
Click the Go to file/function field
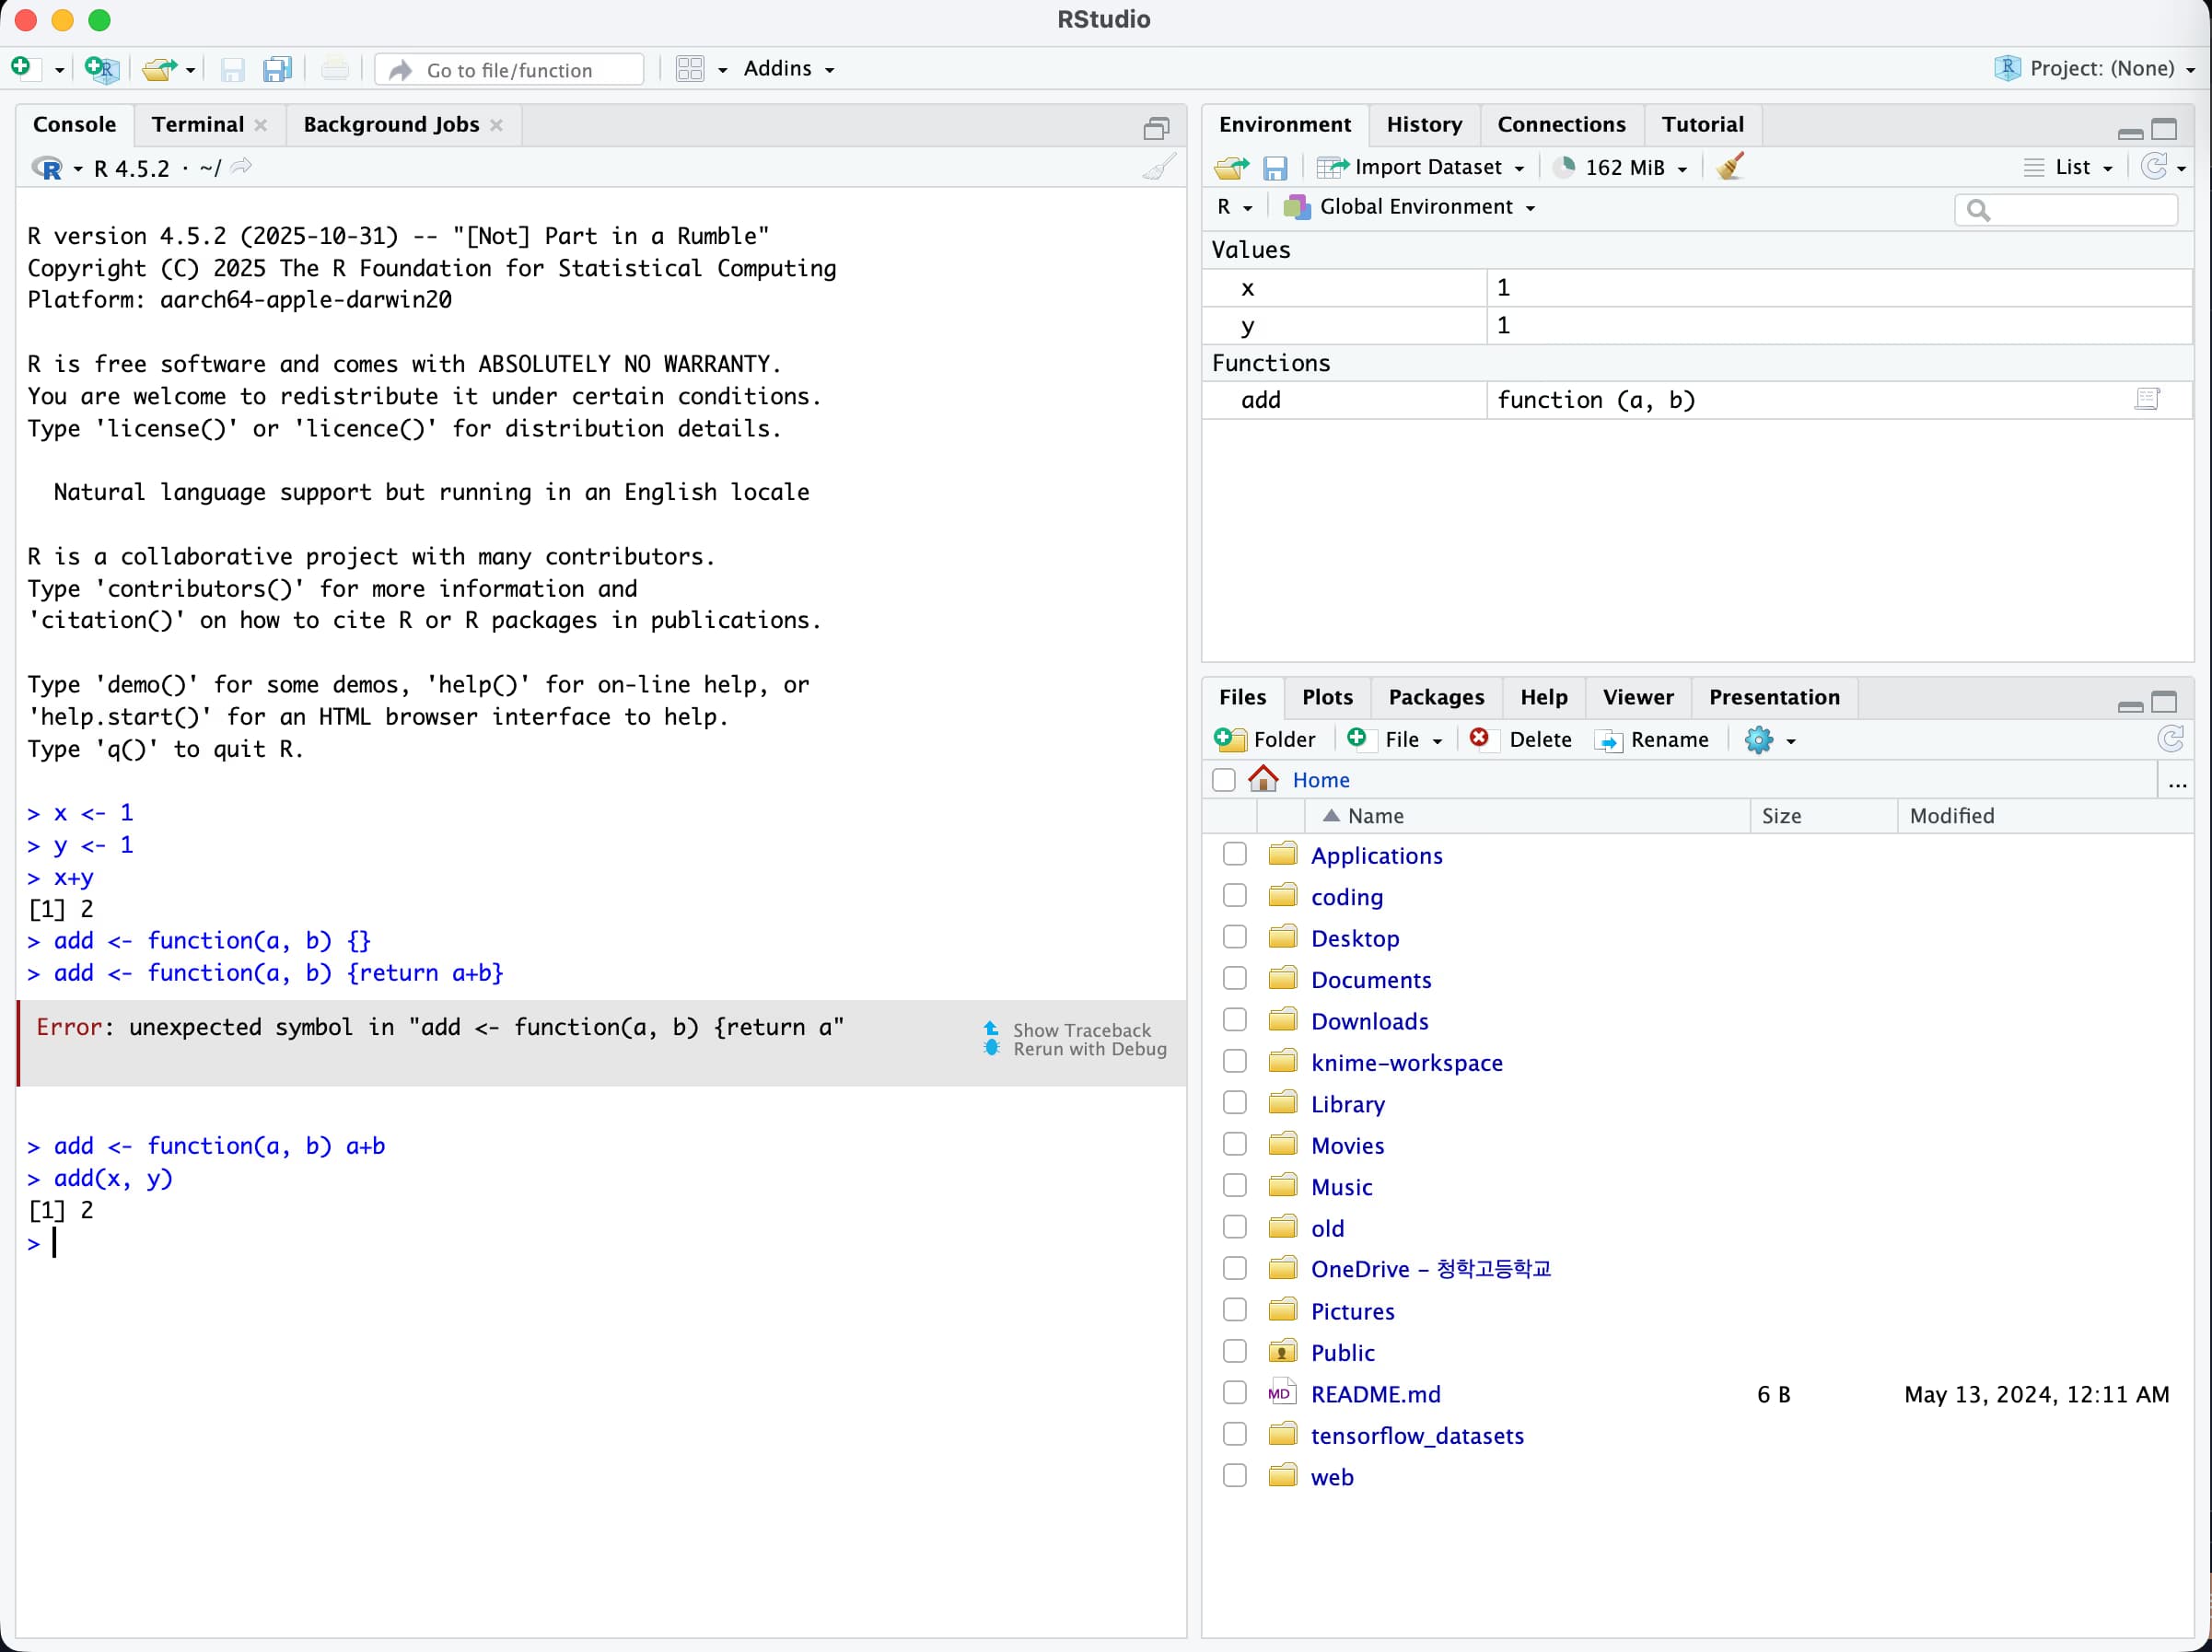pyautogui.click(x=510, y=69)
